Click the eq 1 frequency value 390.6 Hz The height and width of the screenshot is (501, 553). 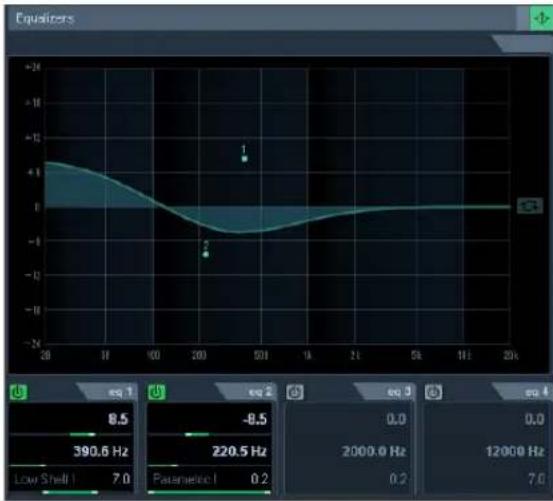click(x=101, y=451)
